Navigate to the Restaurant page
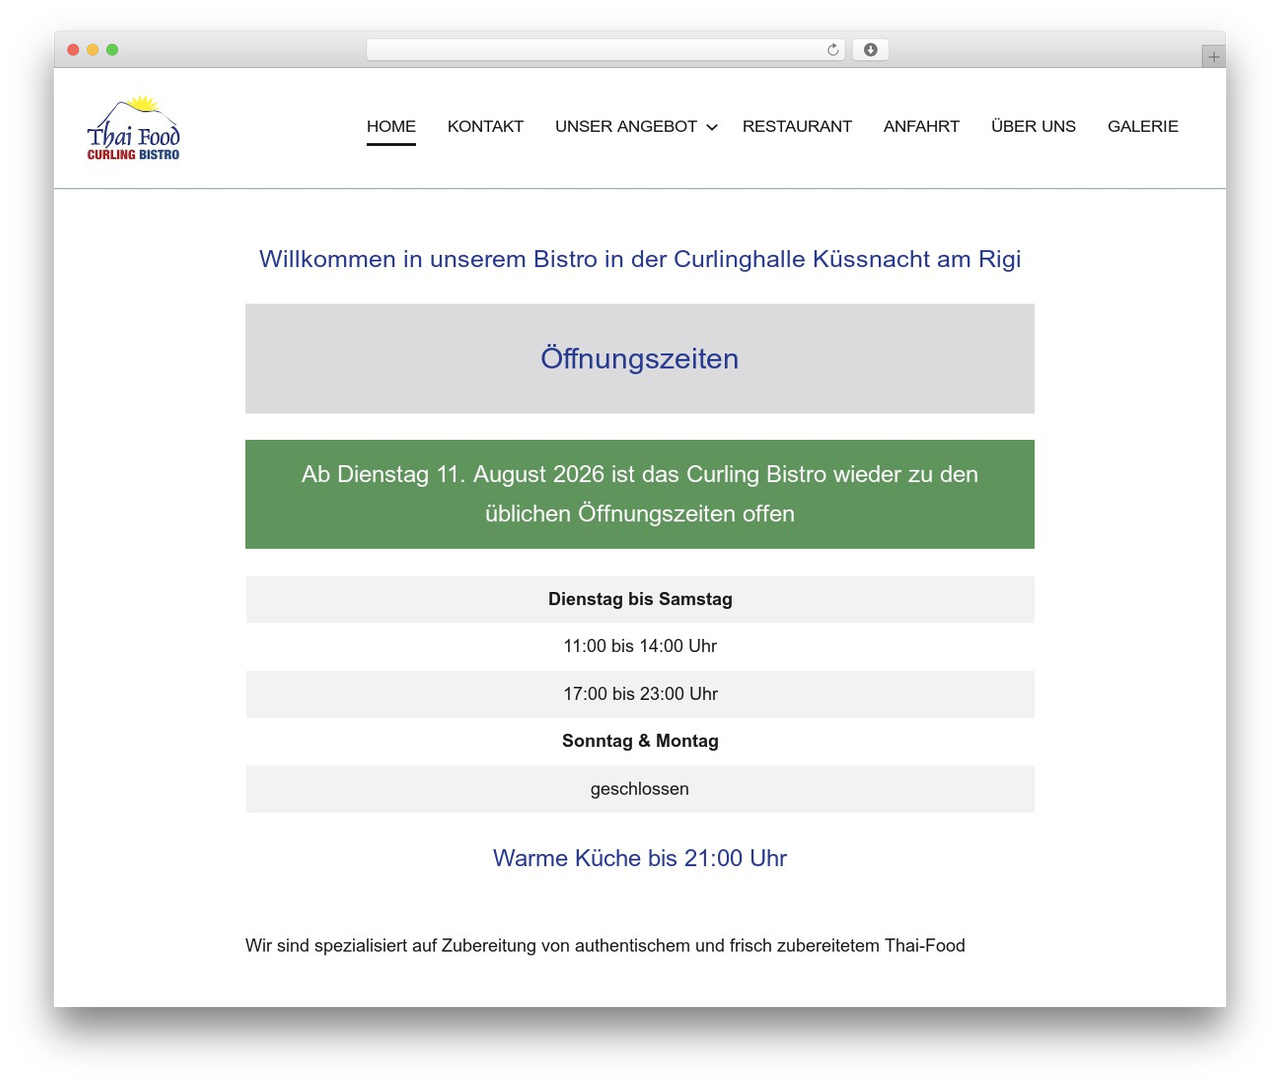The image size is (1280, 1084). tap(797, 126)
